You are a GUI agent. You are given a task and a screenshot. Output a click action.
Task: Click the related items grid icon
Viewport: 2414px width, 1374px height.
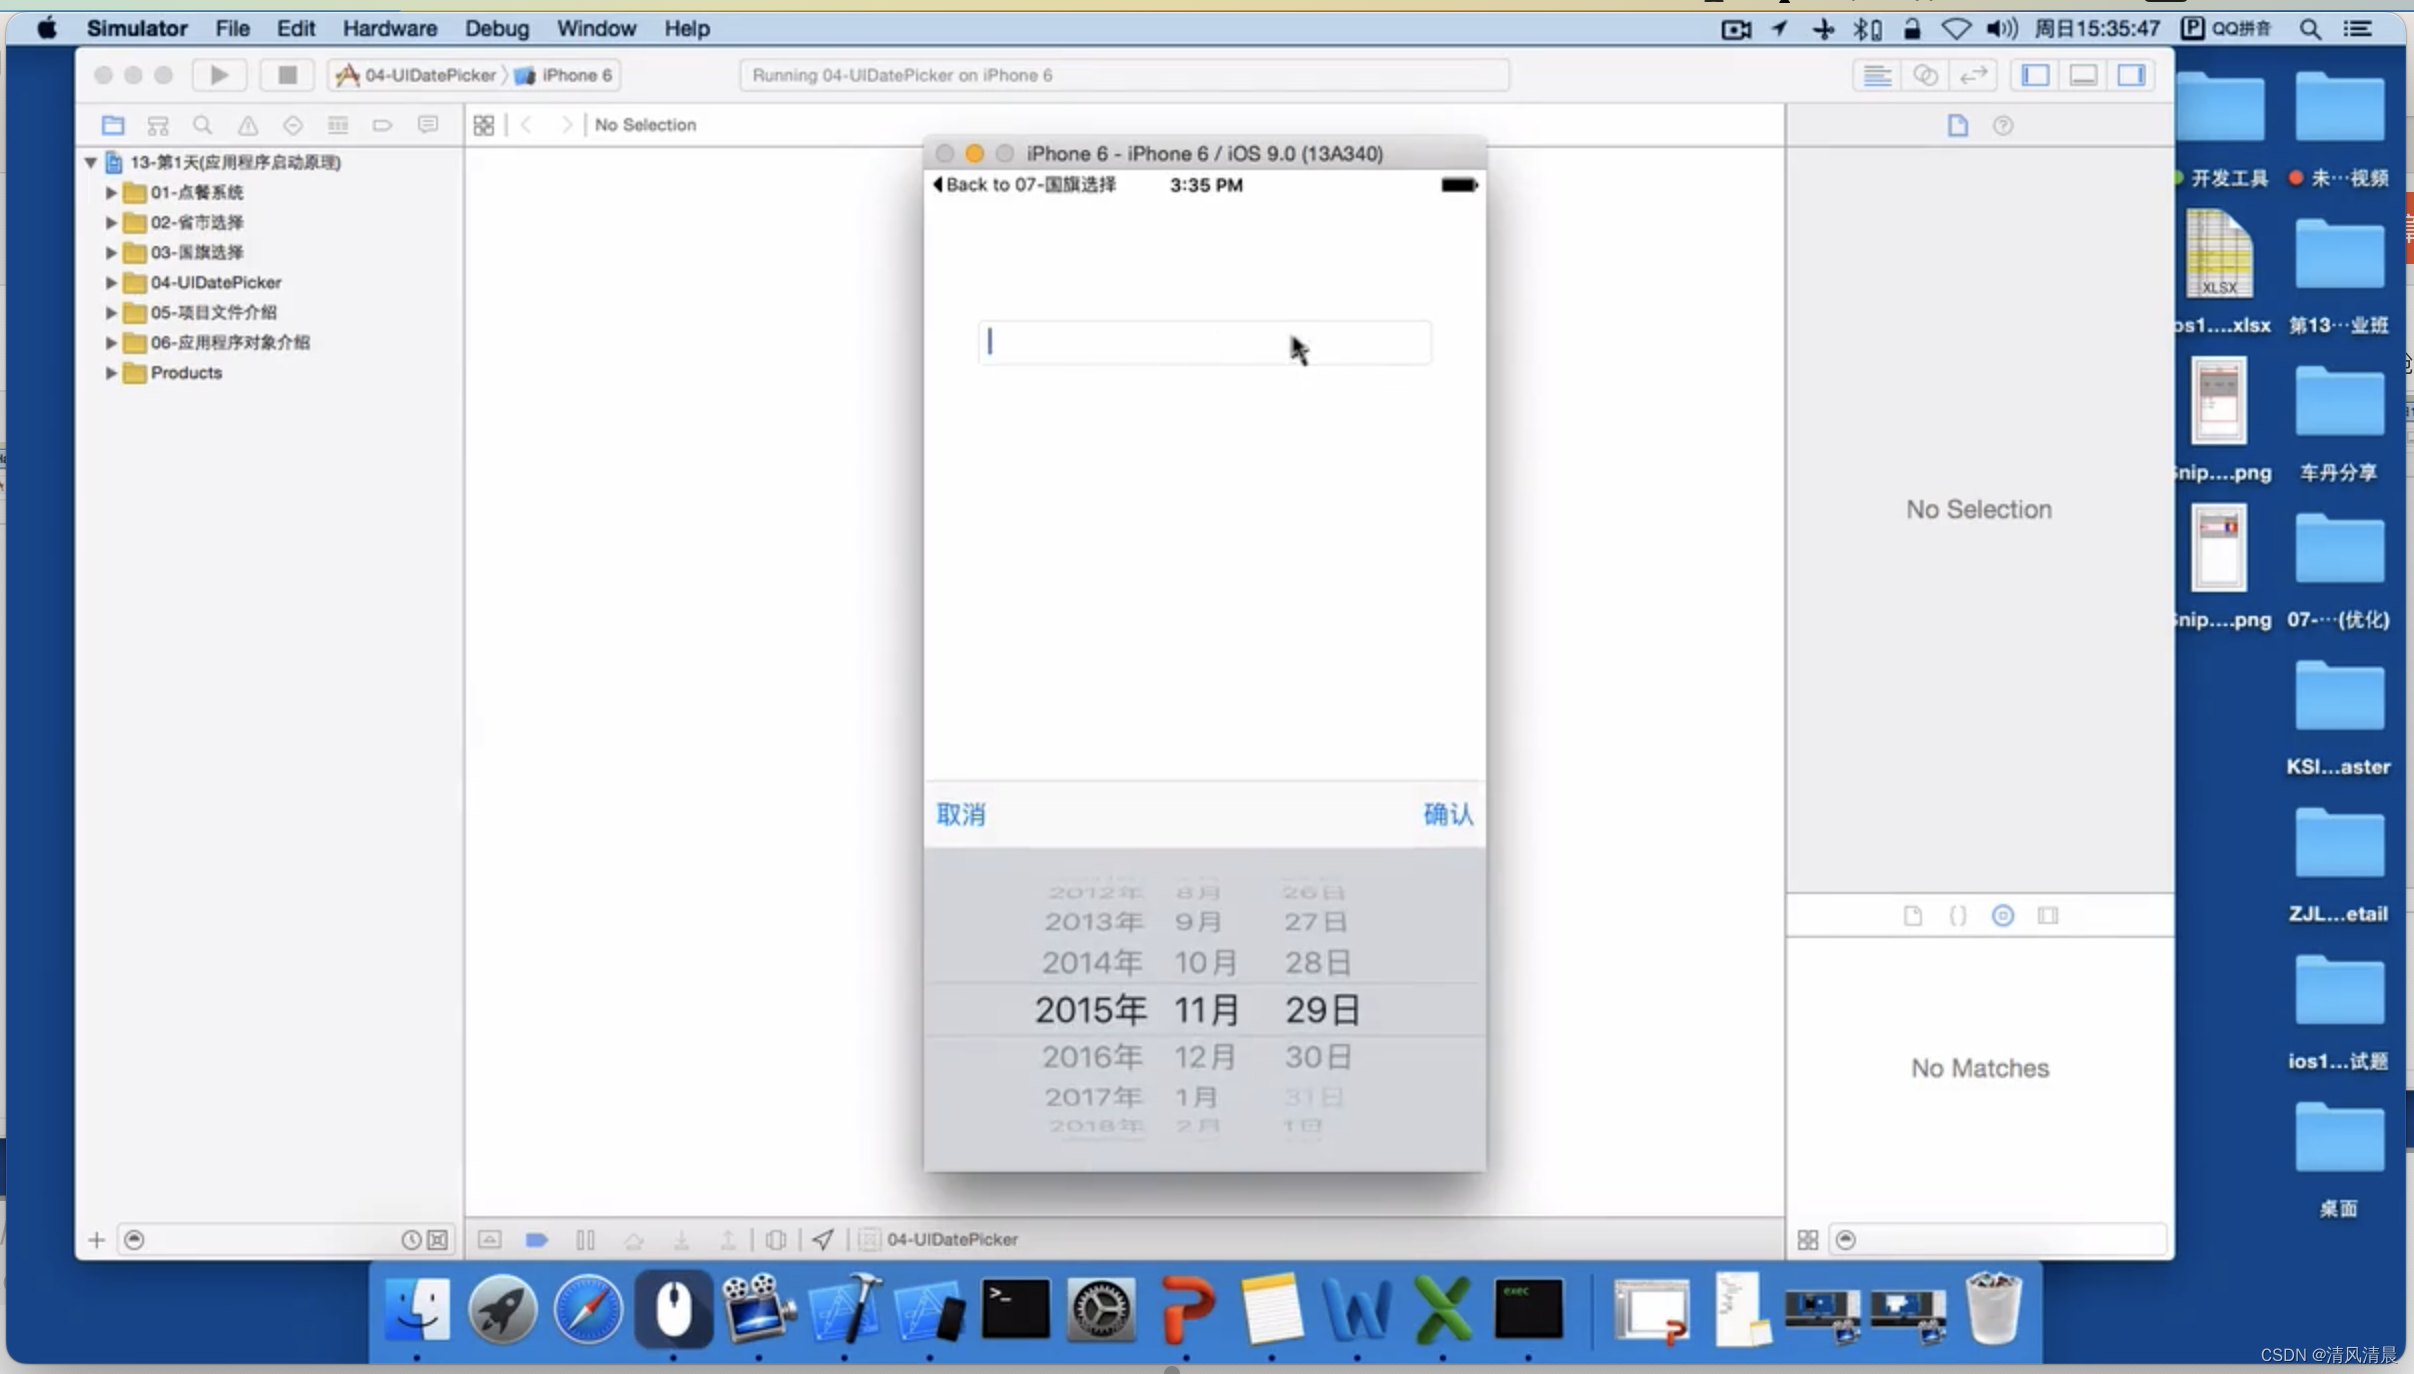click(484, 125)
